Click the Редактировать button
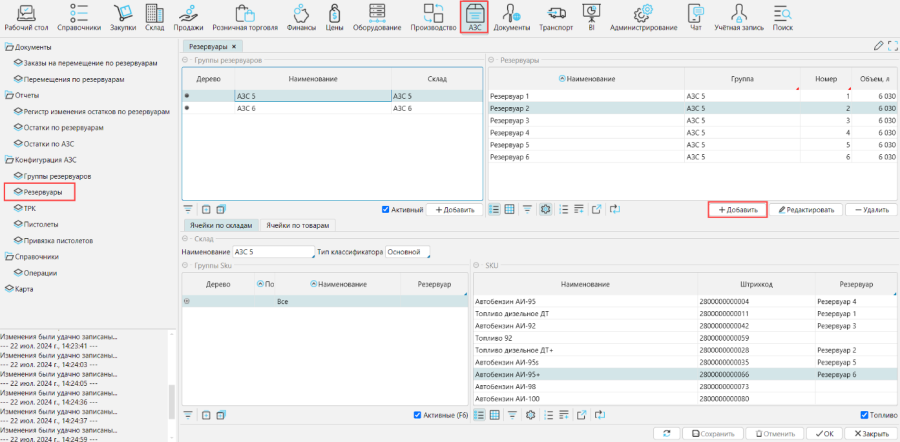Image resolution: width=900 pixels, height=442 pixels. (x=805, y=210)
